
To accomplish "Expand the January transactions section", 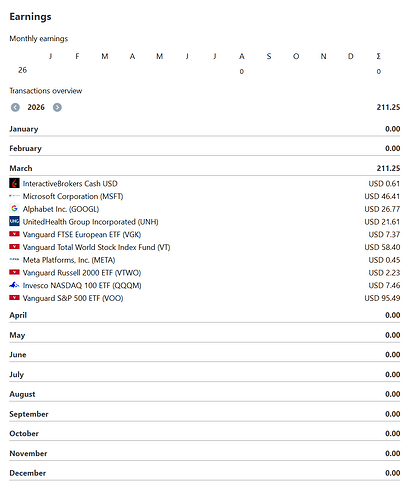I will click(x=205, y=129).
